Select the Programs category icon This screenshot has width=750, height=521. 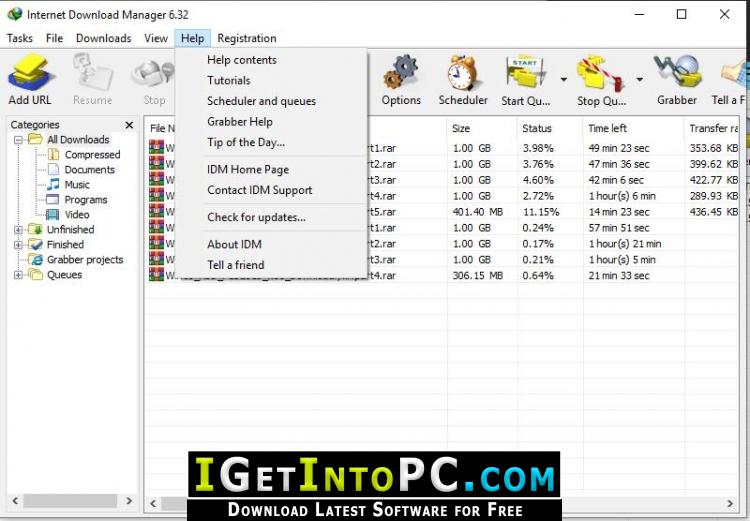point(53,200)
